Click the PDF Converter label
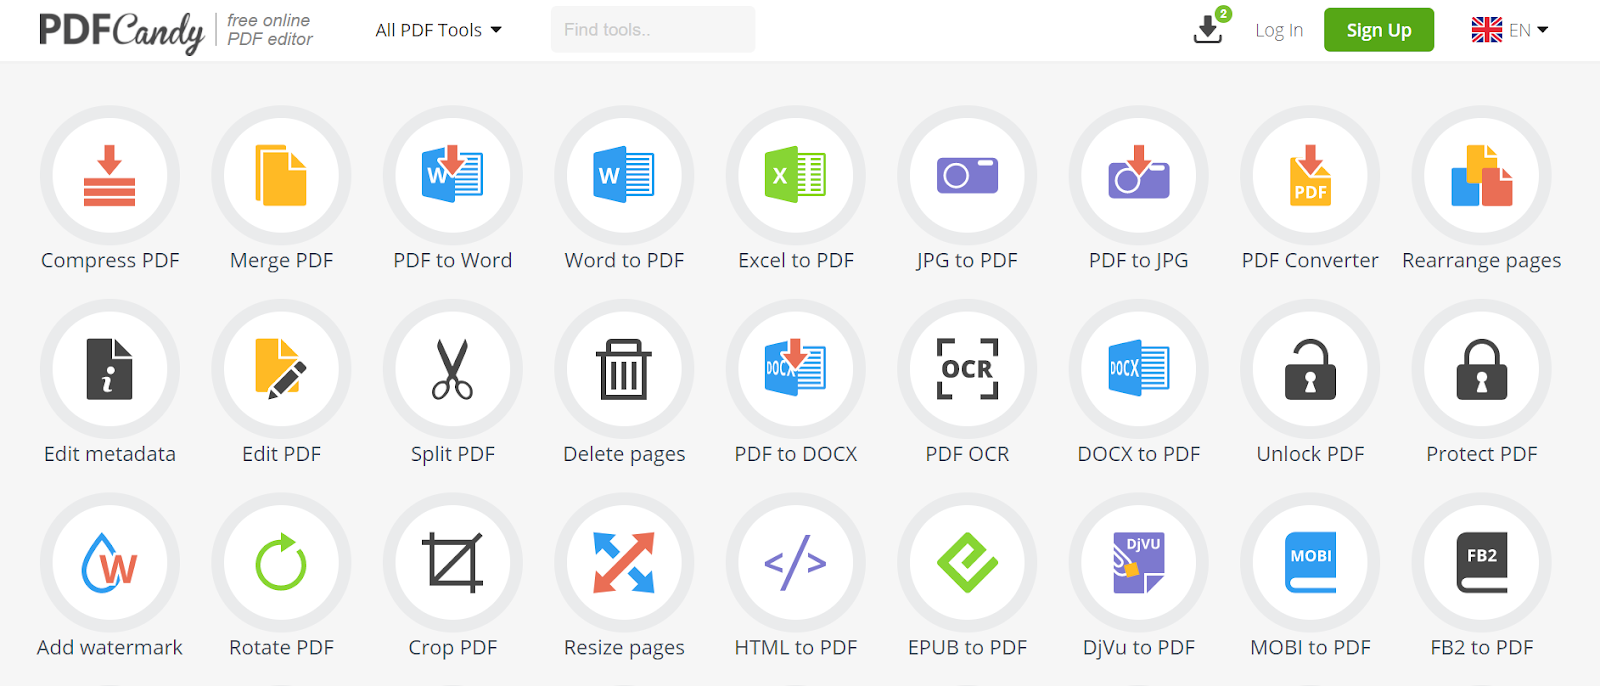This screenshot has width=1600, height=686. (x=1310, y=260)
